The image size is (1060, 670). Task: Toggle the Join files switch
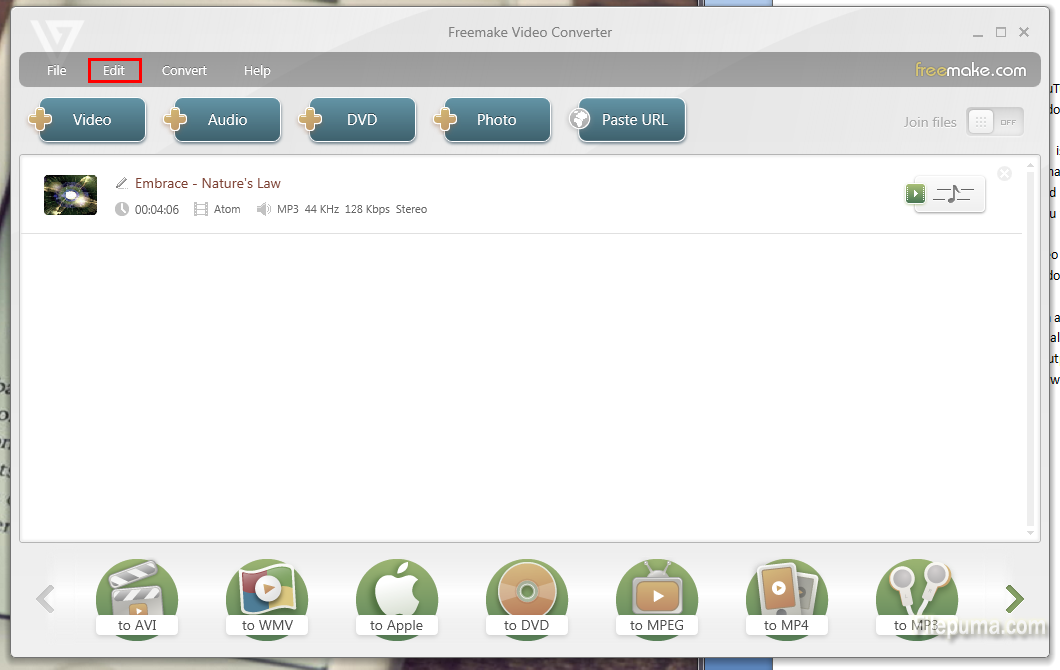pyautogui.click(x=994, y=122)
